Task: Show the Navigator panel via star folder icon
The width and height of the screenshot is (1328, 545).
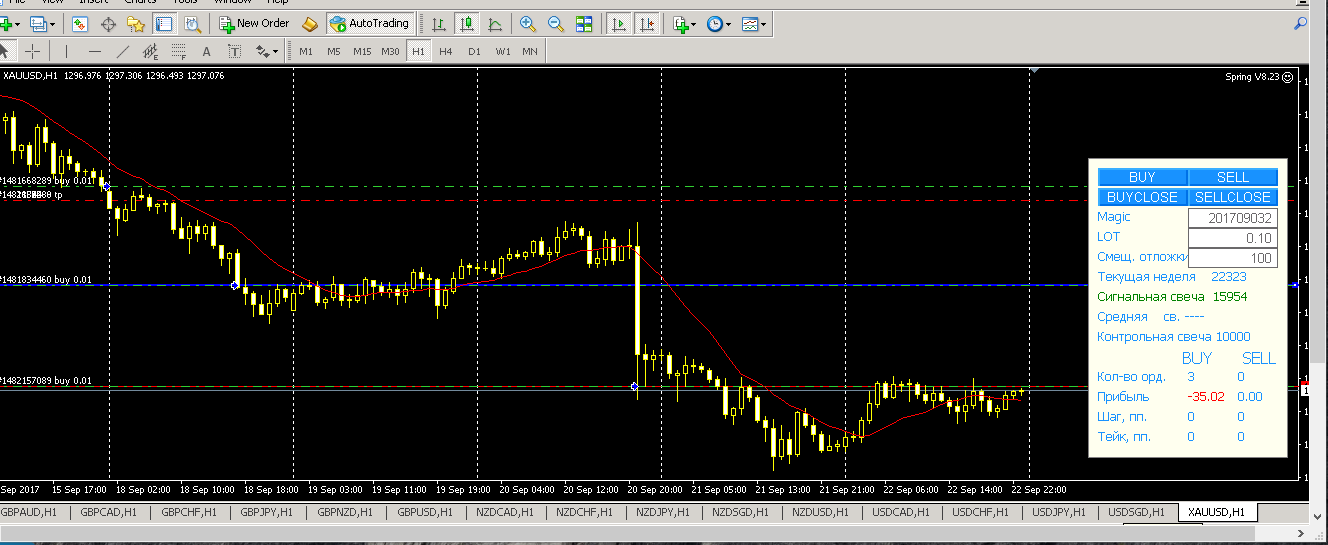Action: (137, 23)
